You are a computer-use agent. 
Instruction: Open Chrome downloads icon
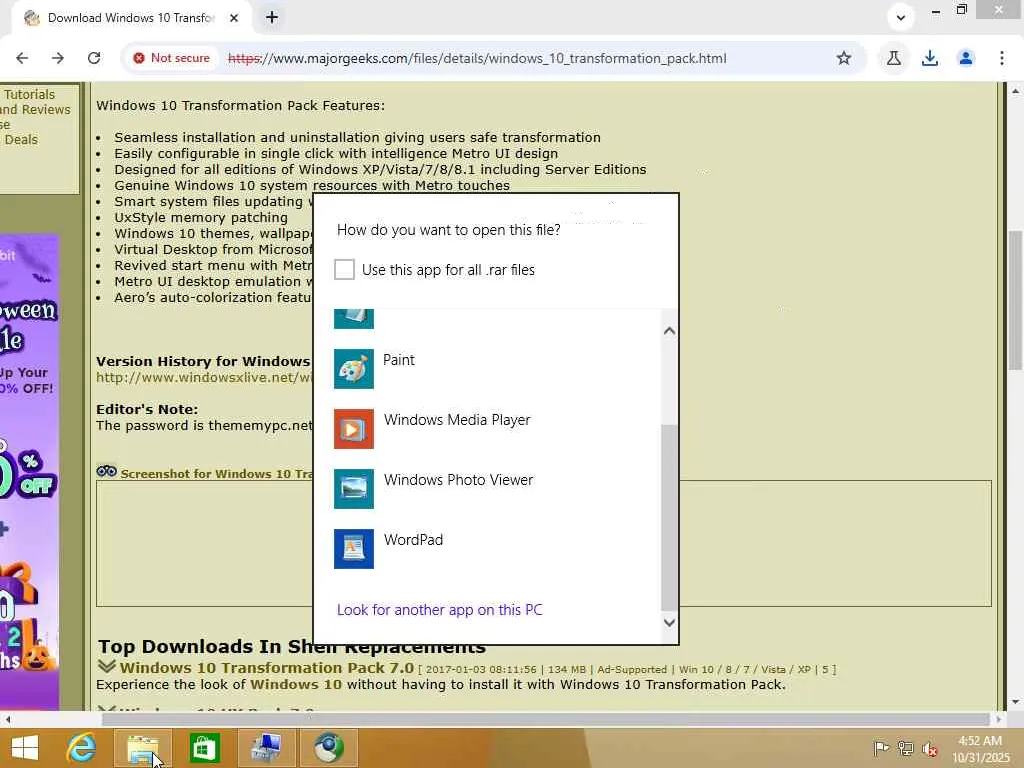point(930,58)
